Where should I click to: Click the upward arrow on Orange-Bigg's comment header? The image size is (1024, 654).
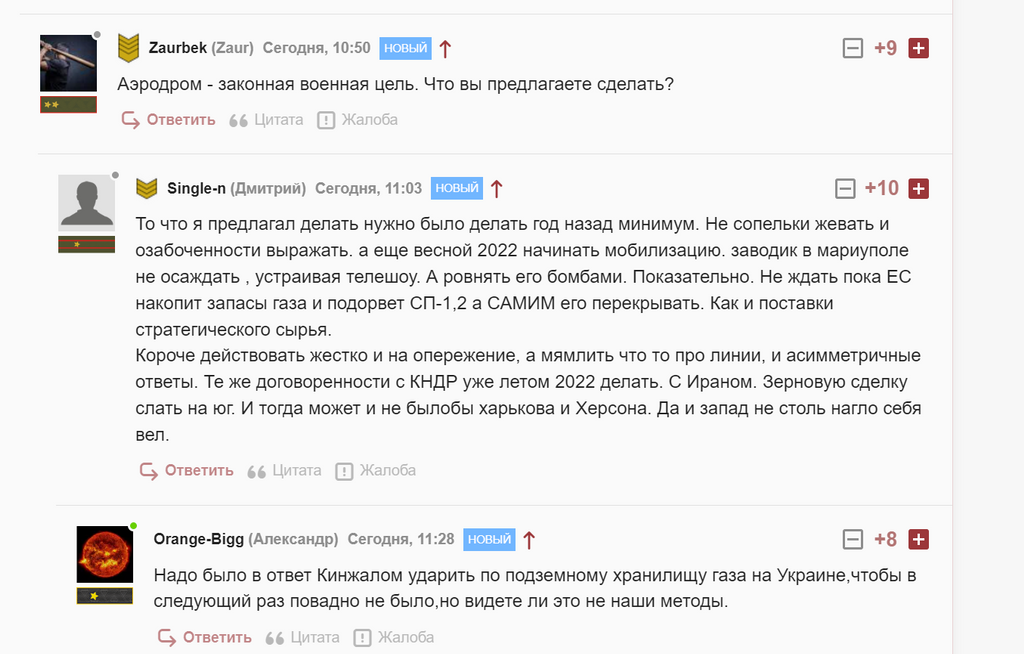[x=530, y=538]
